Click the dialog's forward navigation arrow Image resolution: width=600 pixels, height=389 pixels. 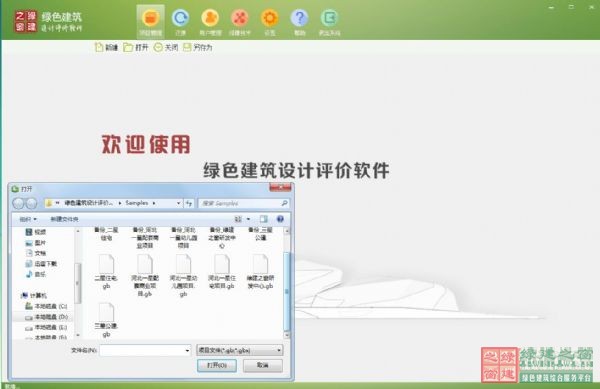pyautogui.click(x=31, y=203)
